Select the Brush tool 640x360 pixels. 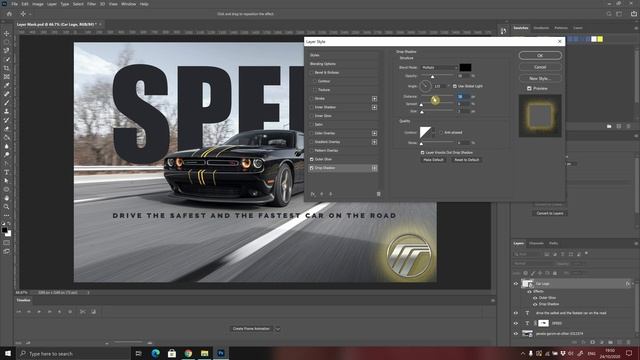click(7, 102)
